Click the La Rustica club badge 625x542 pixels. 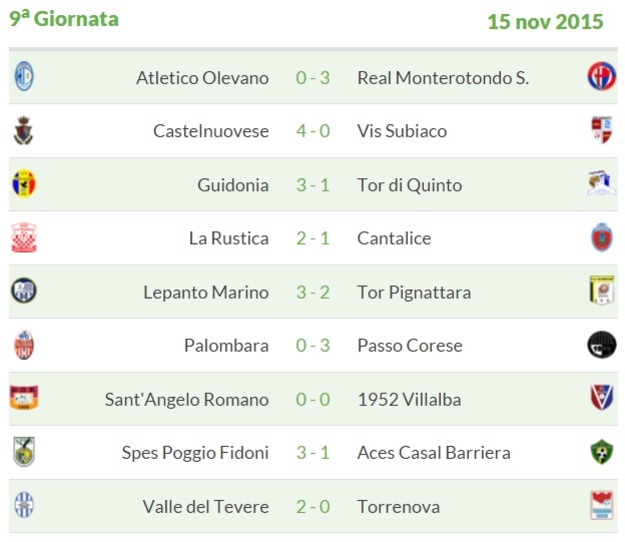pyautogui.click(x=24, y=238)
